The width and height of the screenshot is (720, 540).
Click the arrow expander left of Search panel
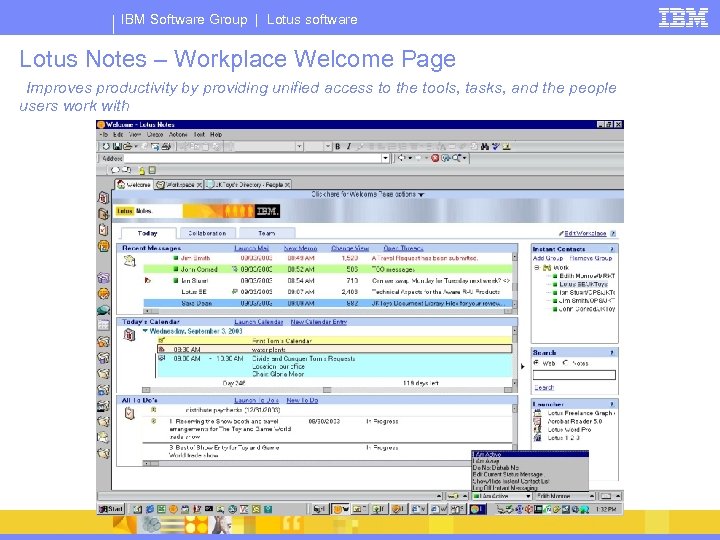click(523, 366)
